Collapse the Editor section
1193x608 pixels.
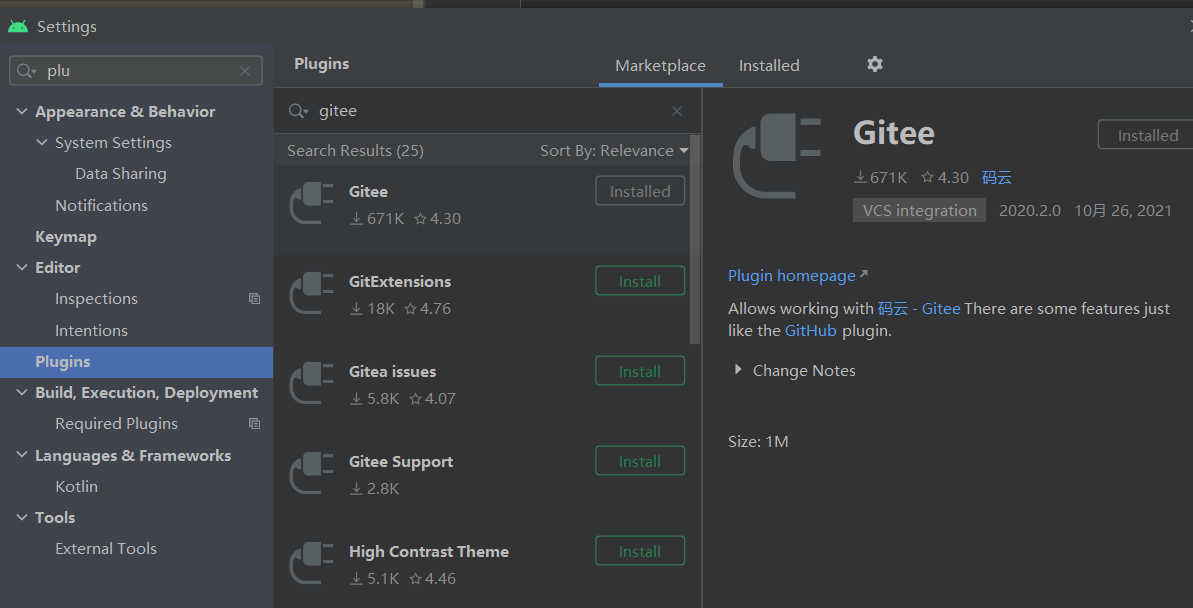click(x=21, y=268)
